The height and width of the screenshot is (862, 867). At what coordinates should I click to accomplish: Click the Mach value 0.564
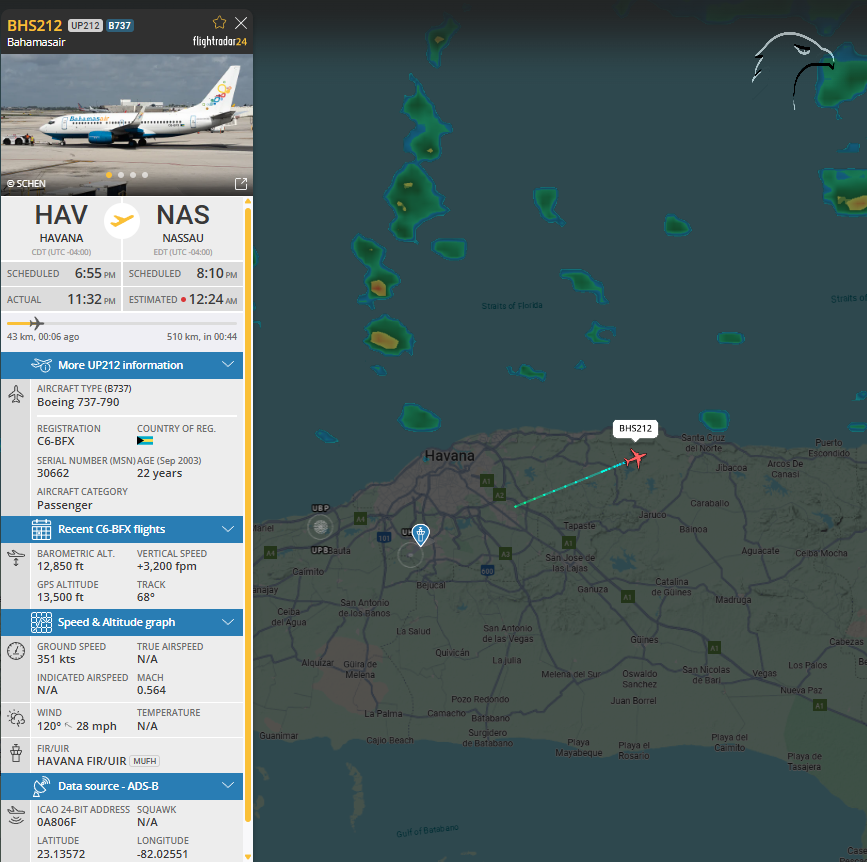point(152,690)
